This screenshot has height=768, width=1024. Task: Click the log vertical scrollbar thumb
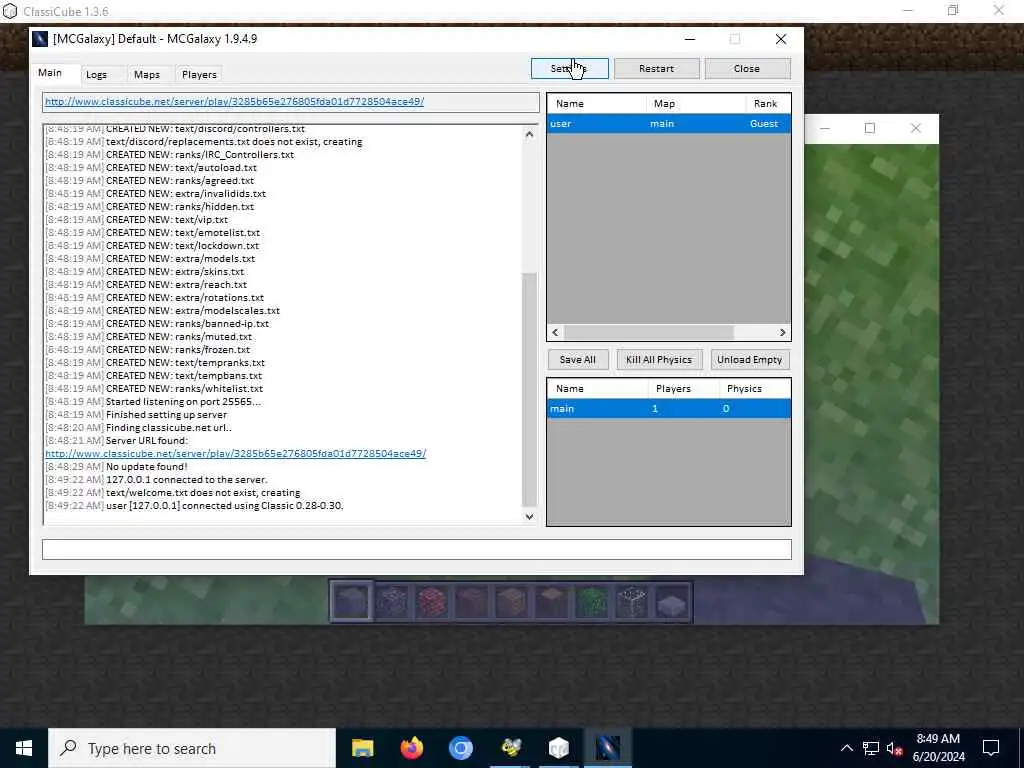pos(529,390)
